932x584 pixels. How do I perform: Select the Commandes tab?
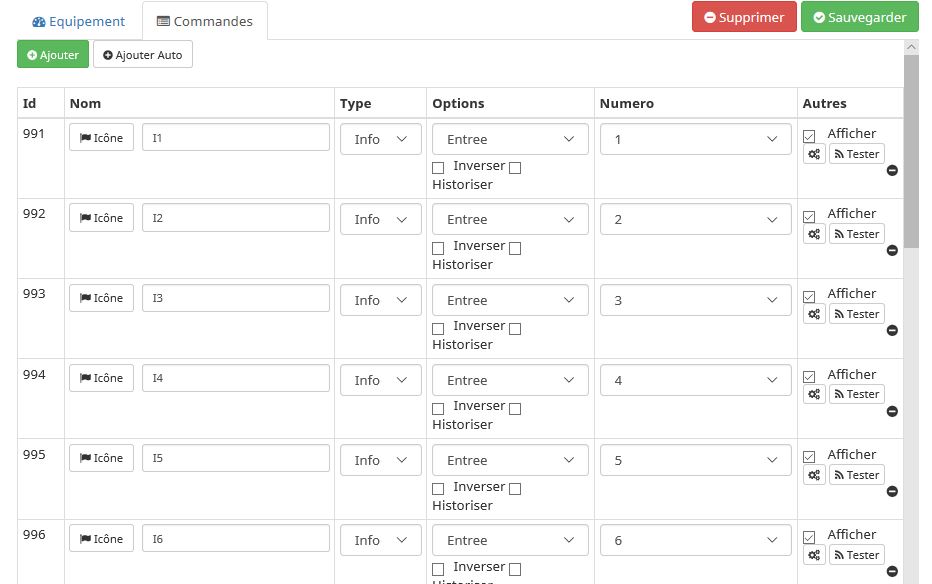point(205,21)
